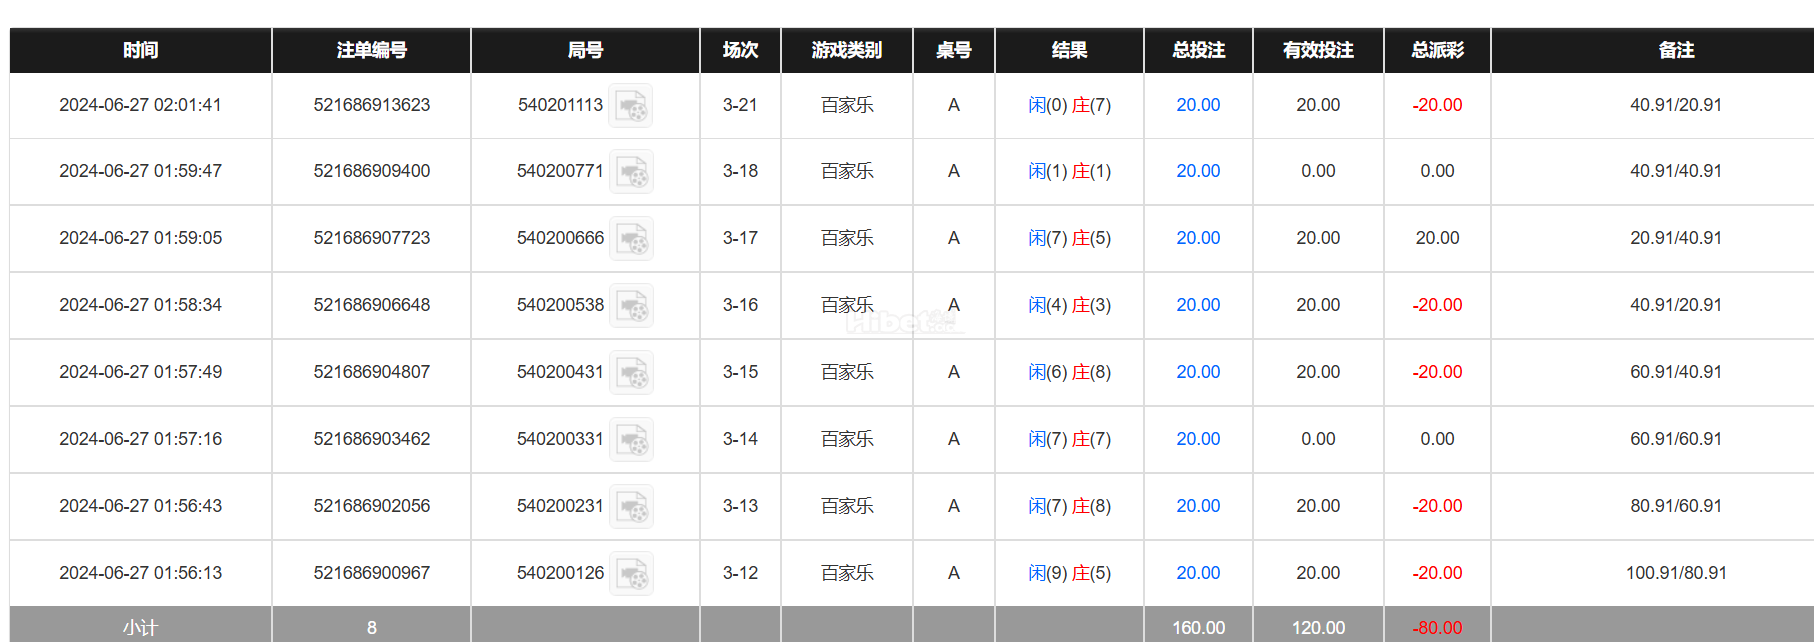Click the 游戏类别 column header
Image resolution: width=1814 pixels, height=642 pixels.
pyautogui.click(x=847, y=50)
